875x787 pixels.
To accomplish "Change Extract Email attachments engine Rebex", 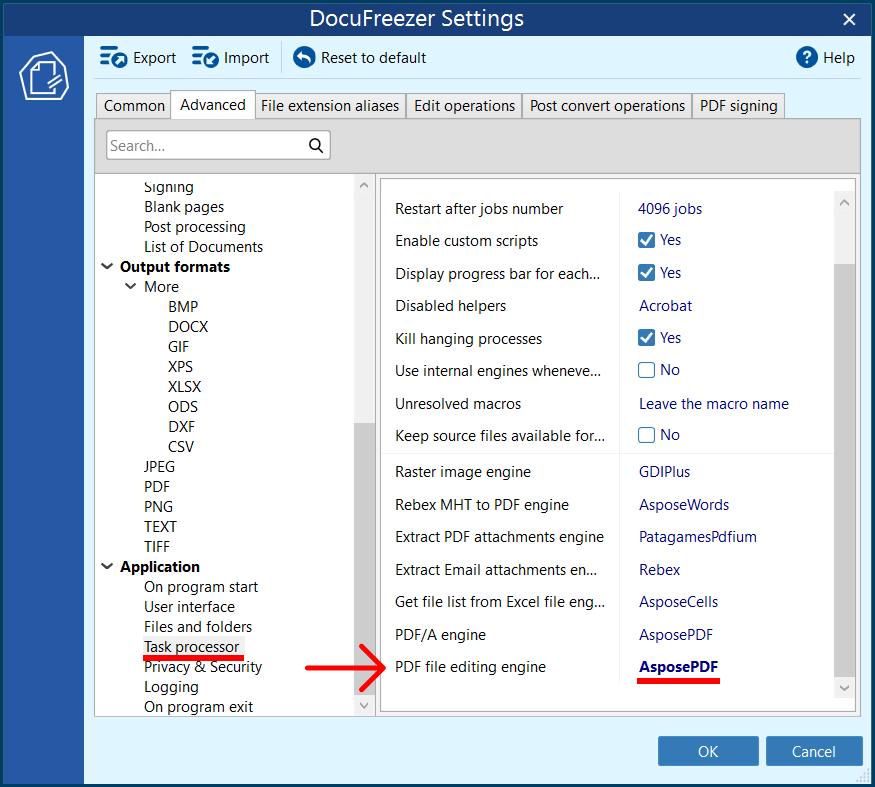I will pyautogui.click(x=659, y=570).
